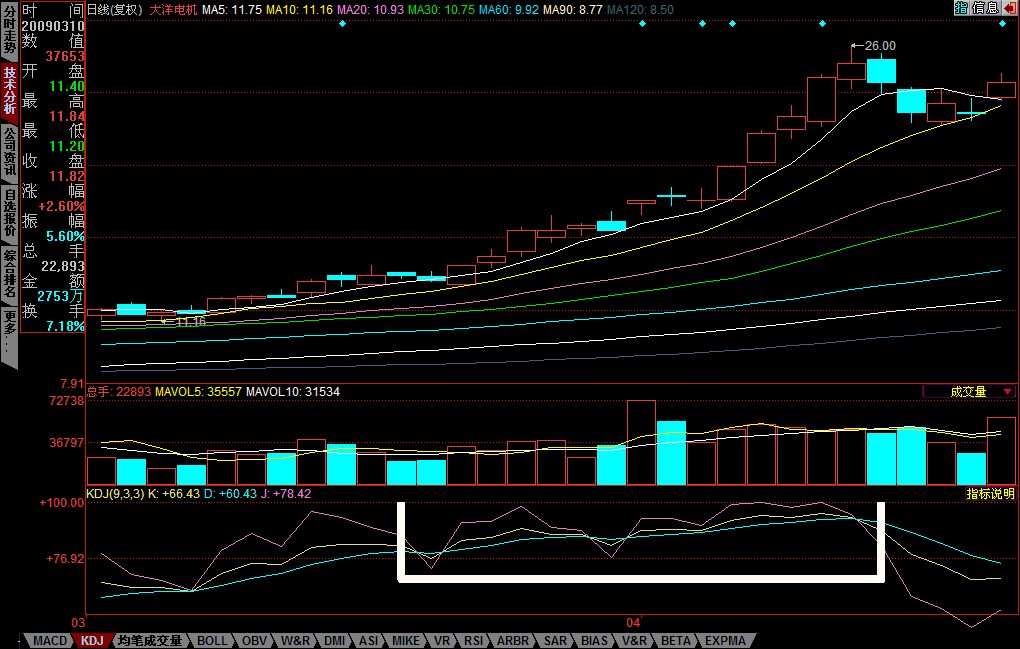
Task: Click the 指 indicator icon at top right
Action: [x=960, y=8]
